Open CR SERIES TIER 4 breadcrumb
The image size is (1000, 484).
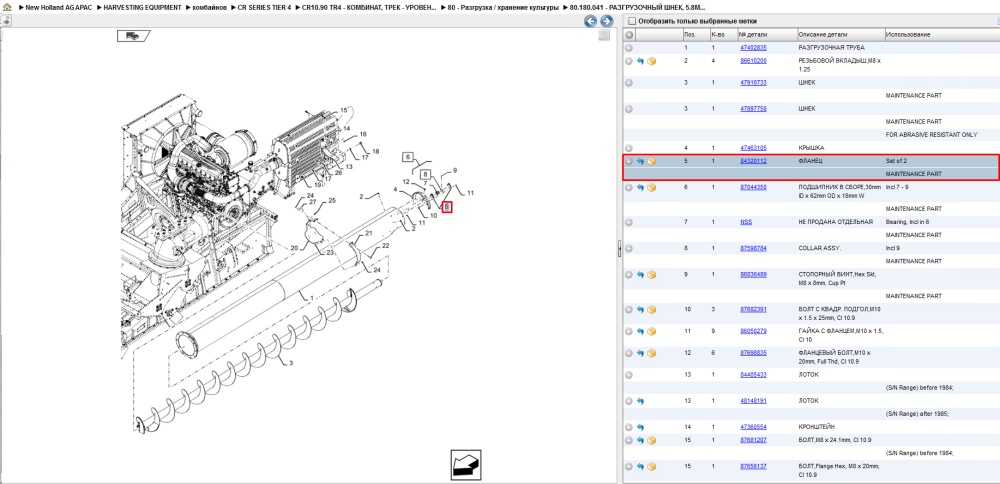264,6
